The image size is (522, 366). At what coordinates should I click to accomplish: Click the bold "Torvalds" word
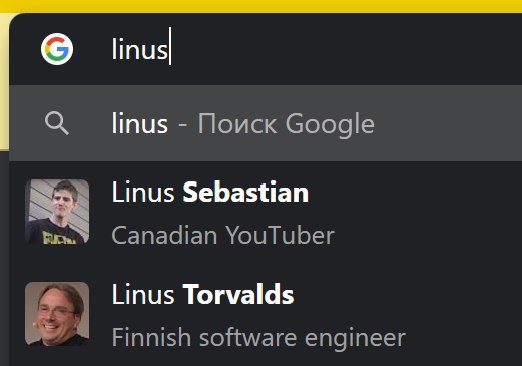(x=238, y=295)
